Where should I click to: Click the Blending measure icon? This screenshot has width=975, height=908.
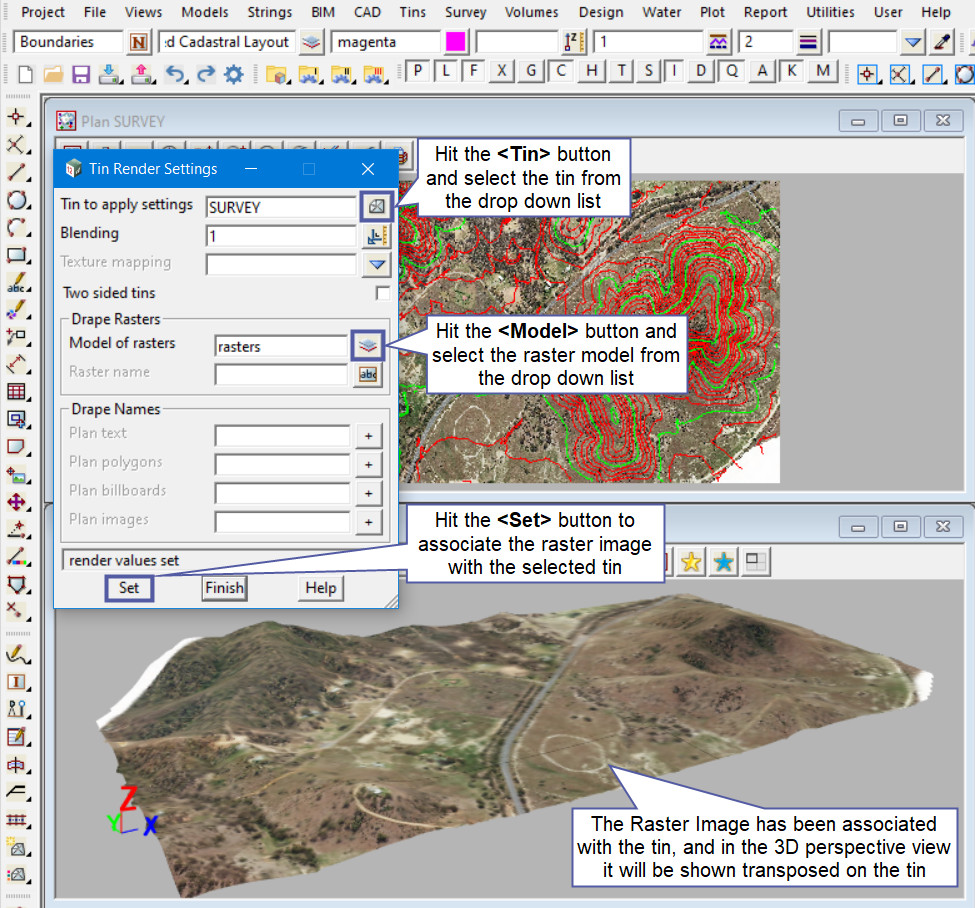(x=376, y=236)
